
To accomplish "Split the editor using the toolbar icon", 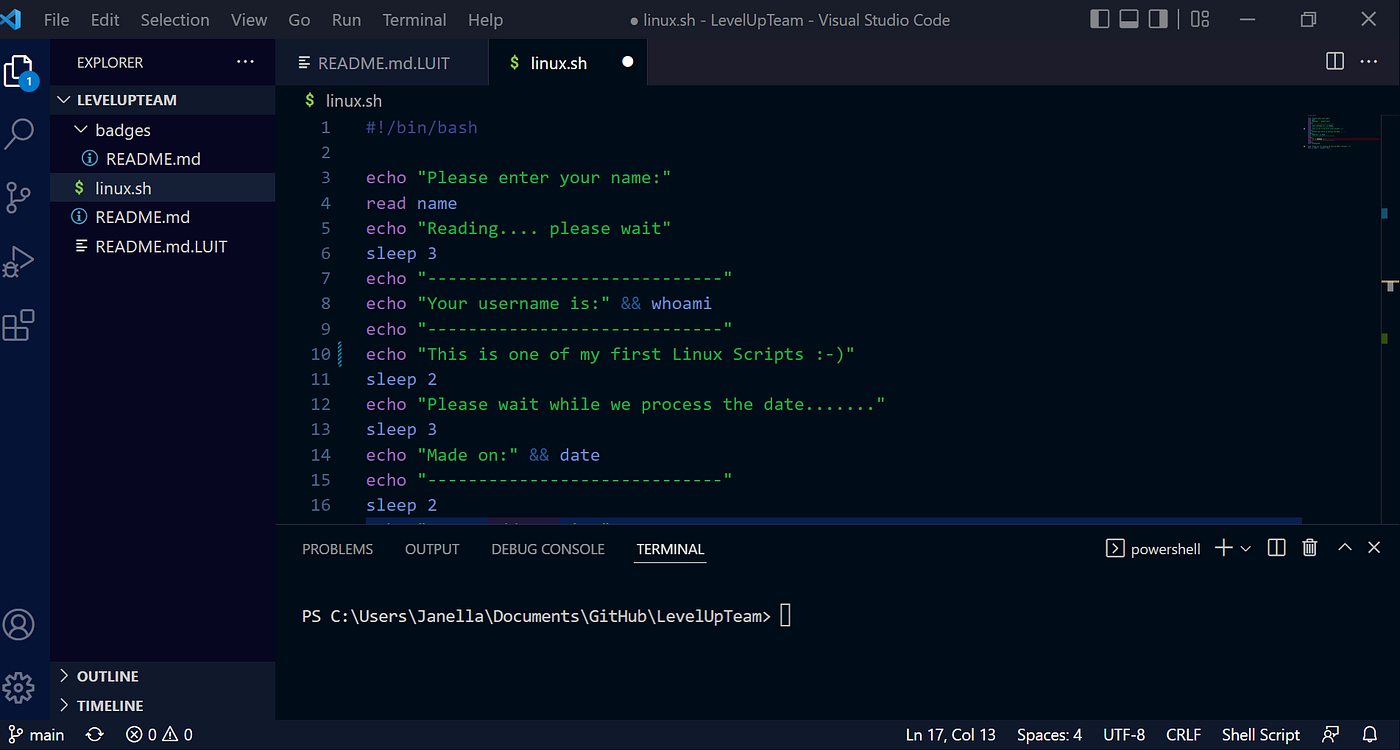I will [x=1334, y=61].
